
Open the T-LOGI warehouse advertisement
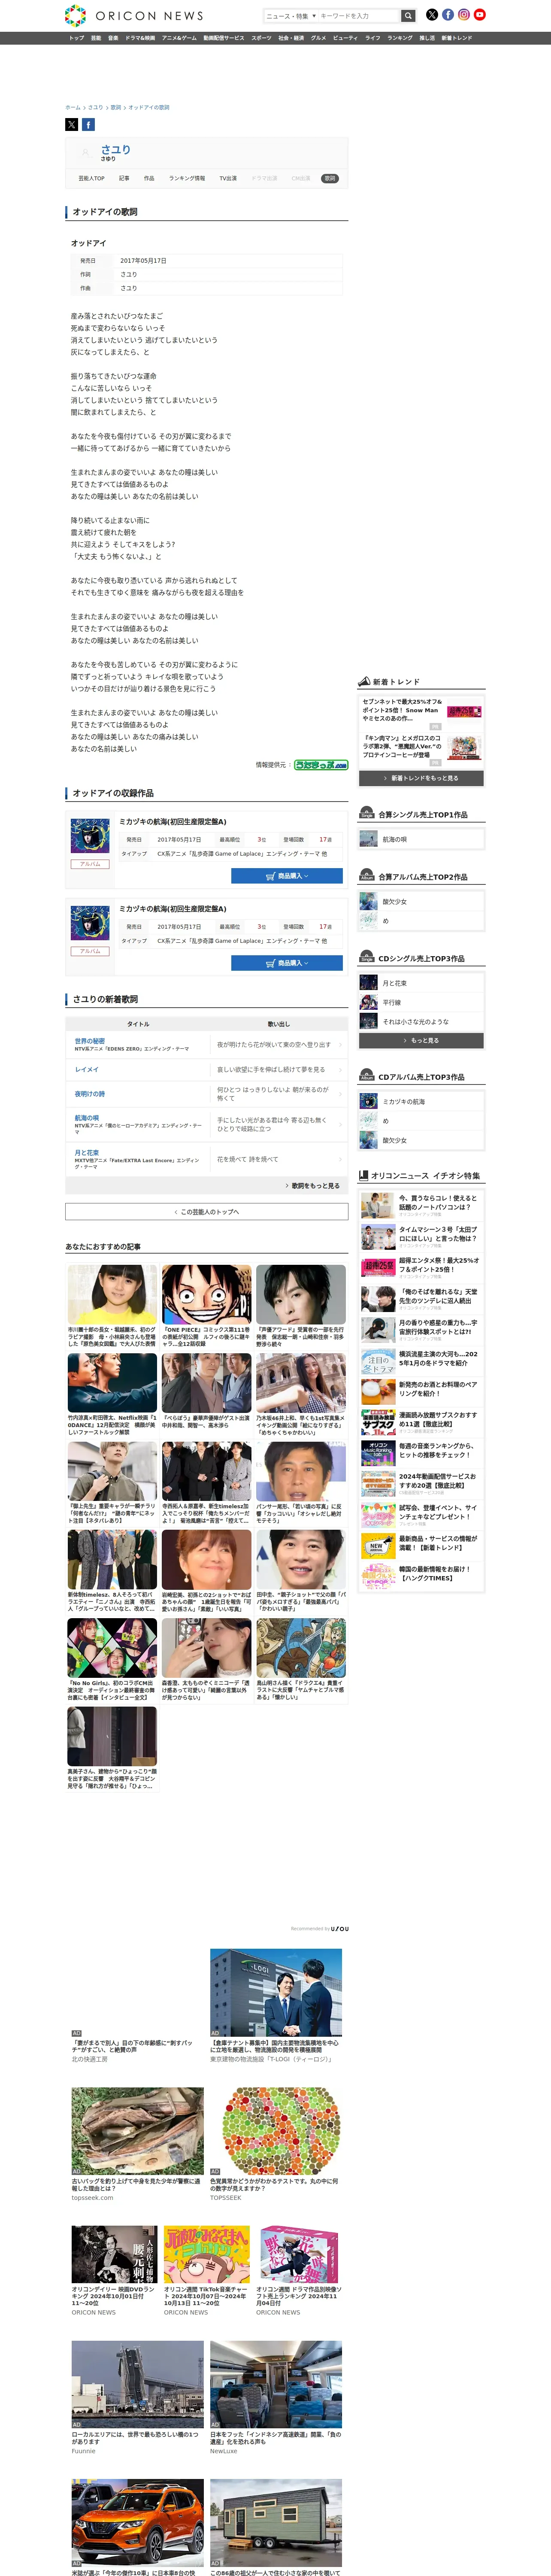point(276,2006)
